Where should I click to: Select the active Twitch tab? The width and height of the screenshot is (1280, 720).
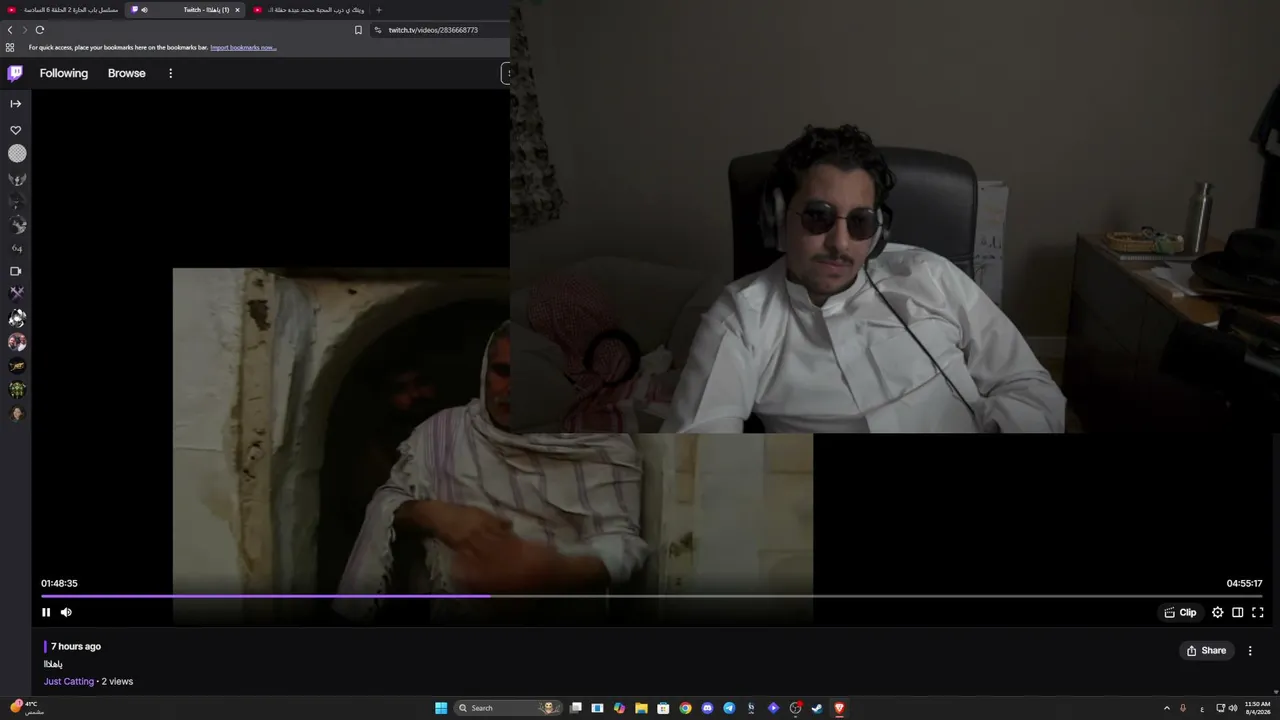186,10
